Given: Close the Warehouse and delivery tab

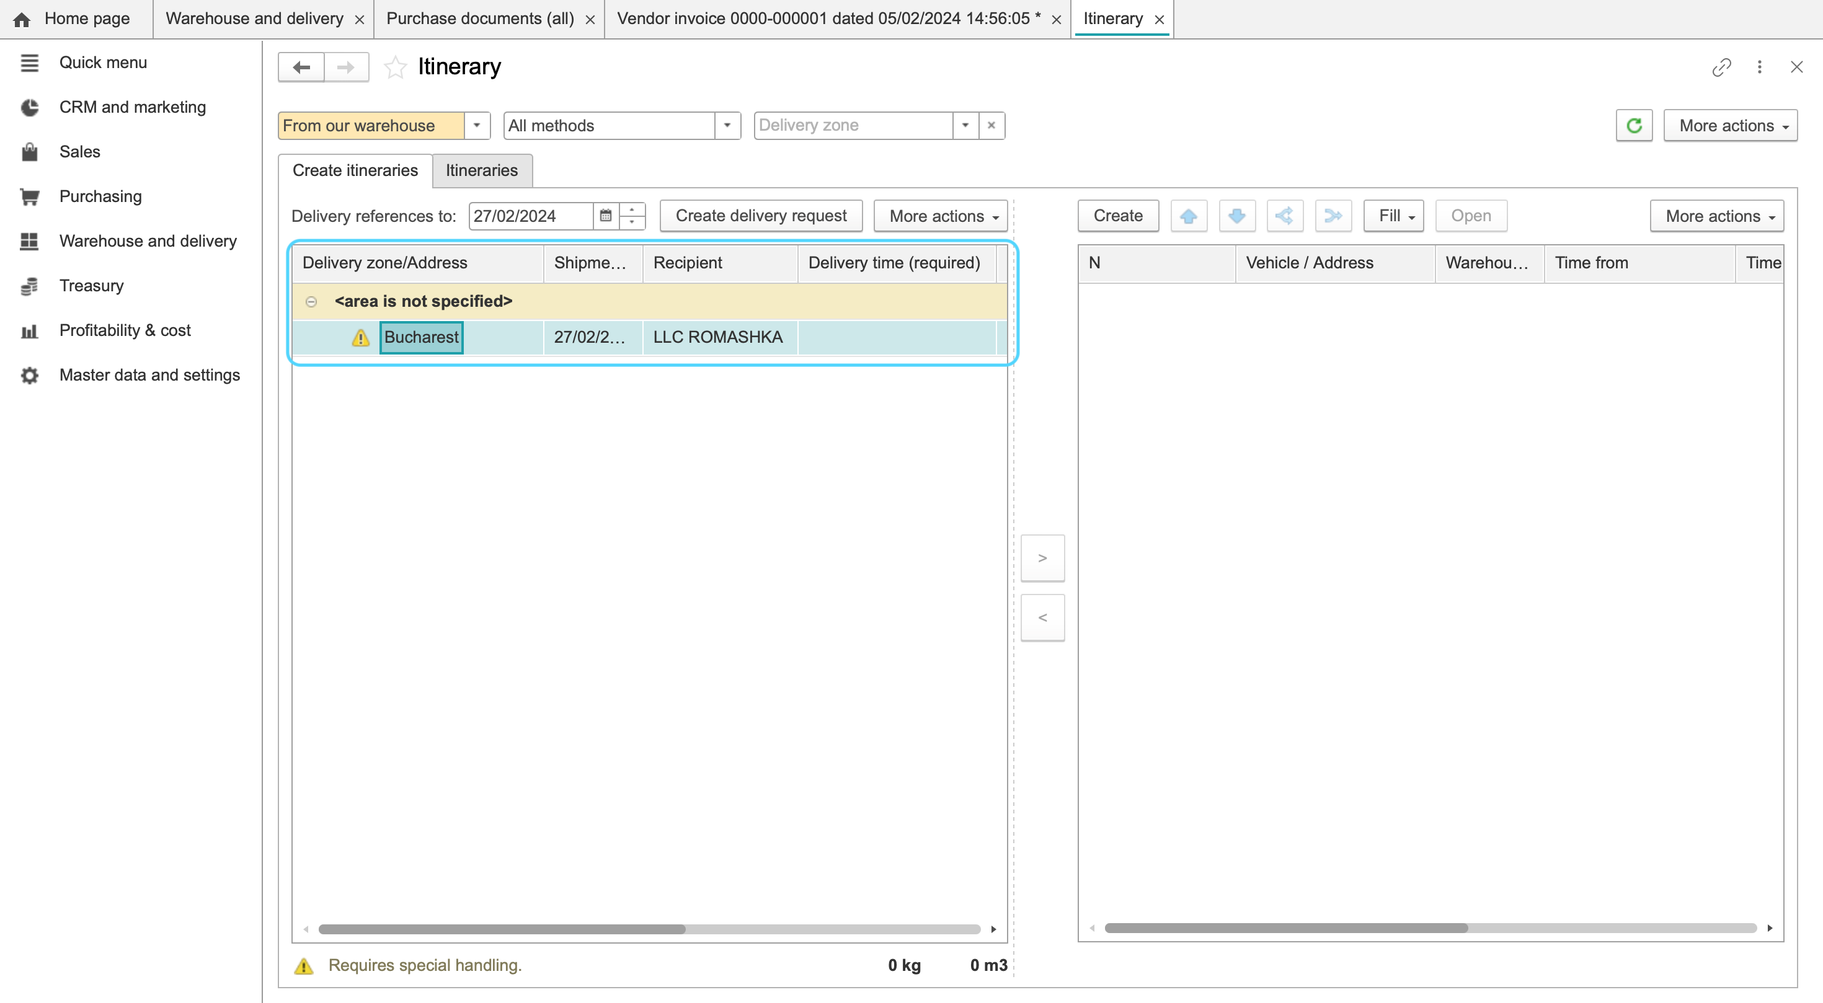Looking at the screenshot, I should coord(359,20).
